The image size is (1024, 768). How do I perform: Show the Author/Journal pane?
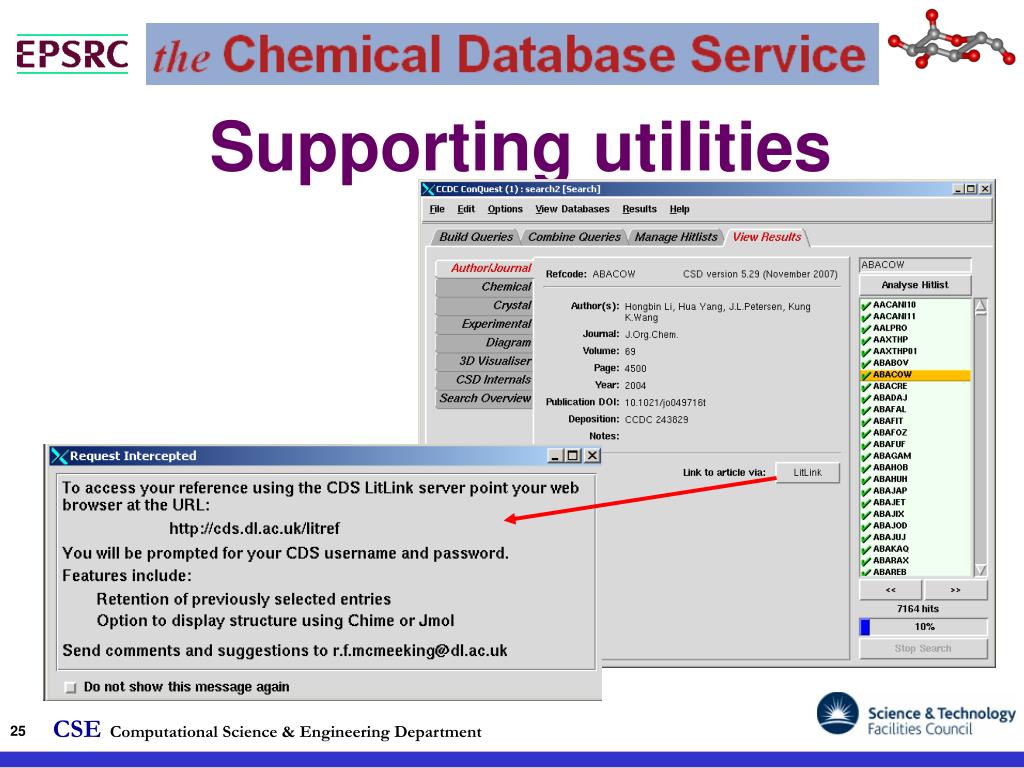coord(484,268)
